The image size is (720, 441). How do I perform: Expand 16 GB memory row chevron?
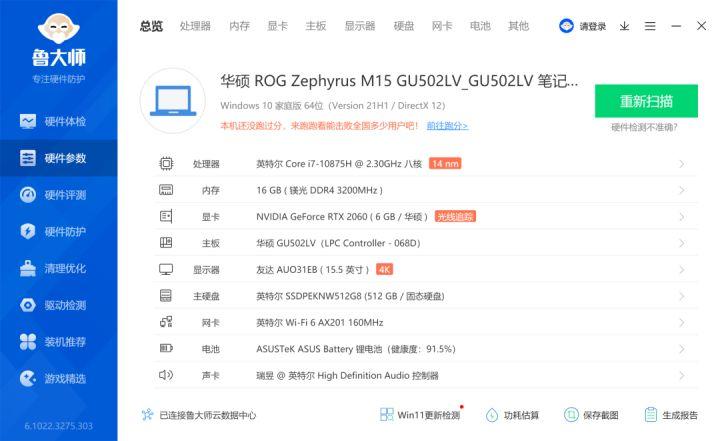click(681, 190)
